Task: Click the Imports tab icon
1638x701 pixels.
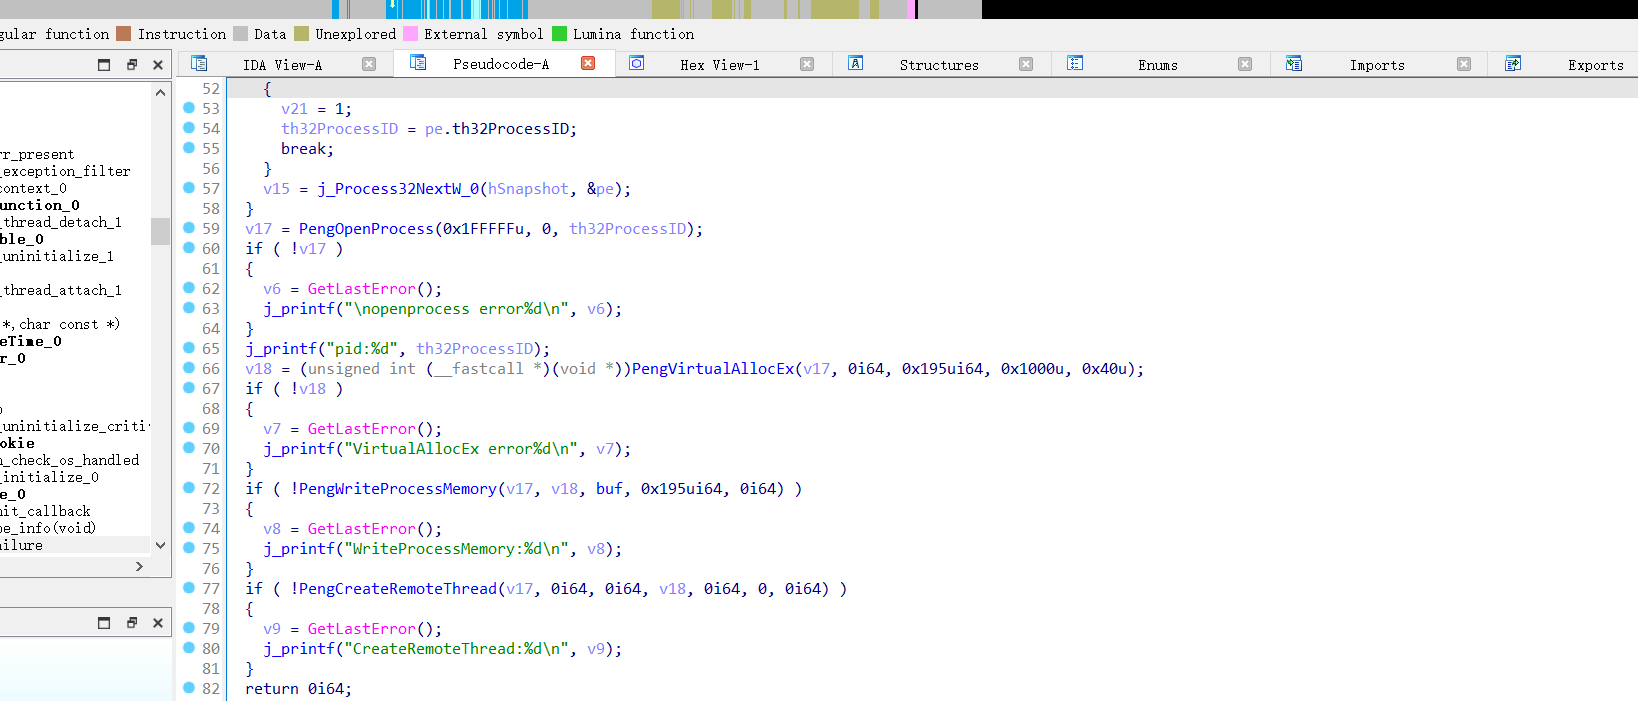Action: point(1293,64)
